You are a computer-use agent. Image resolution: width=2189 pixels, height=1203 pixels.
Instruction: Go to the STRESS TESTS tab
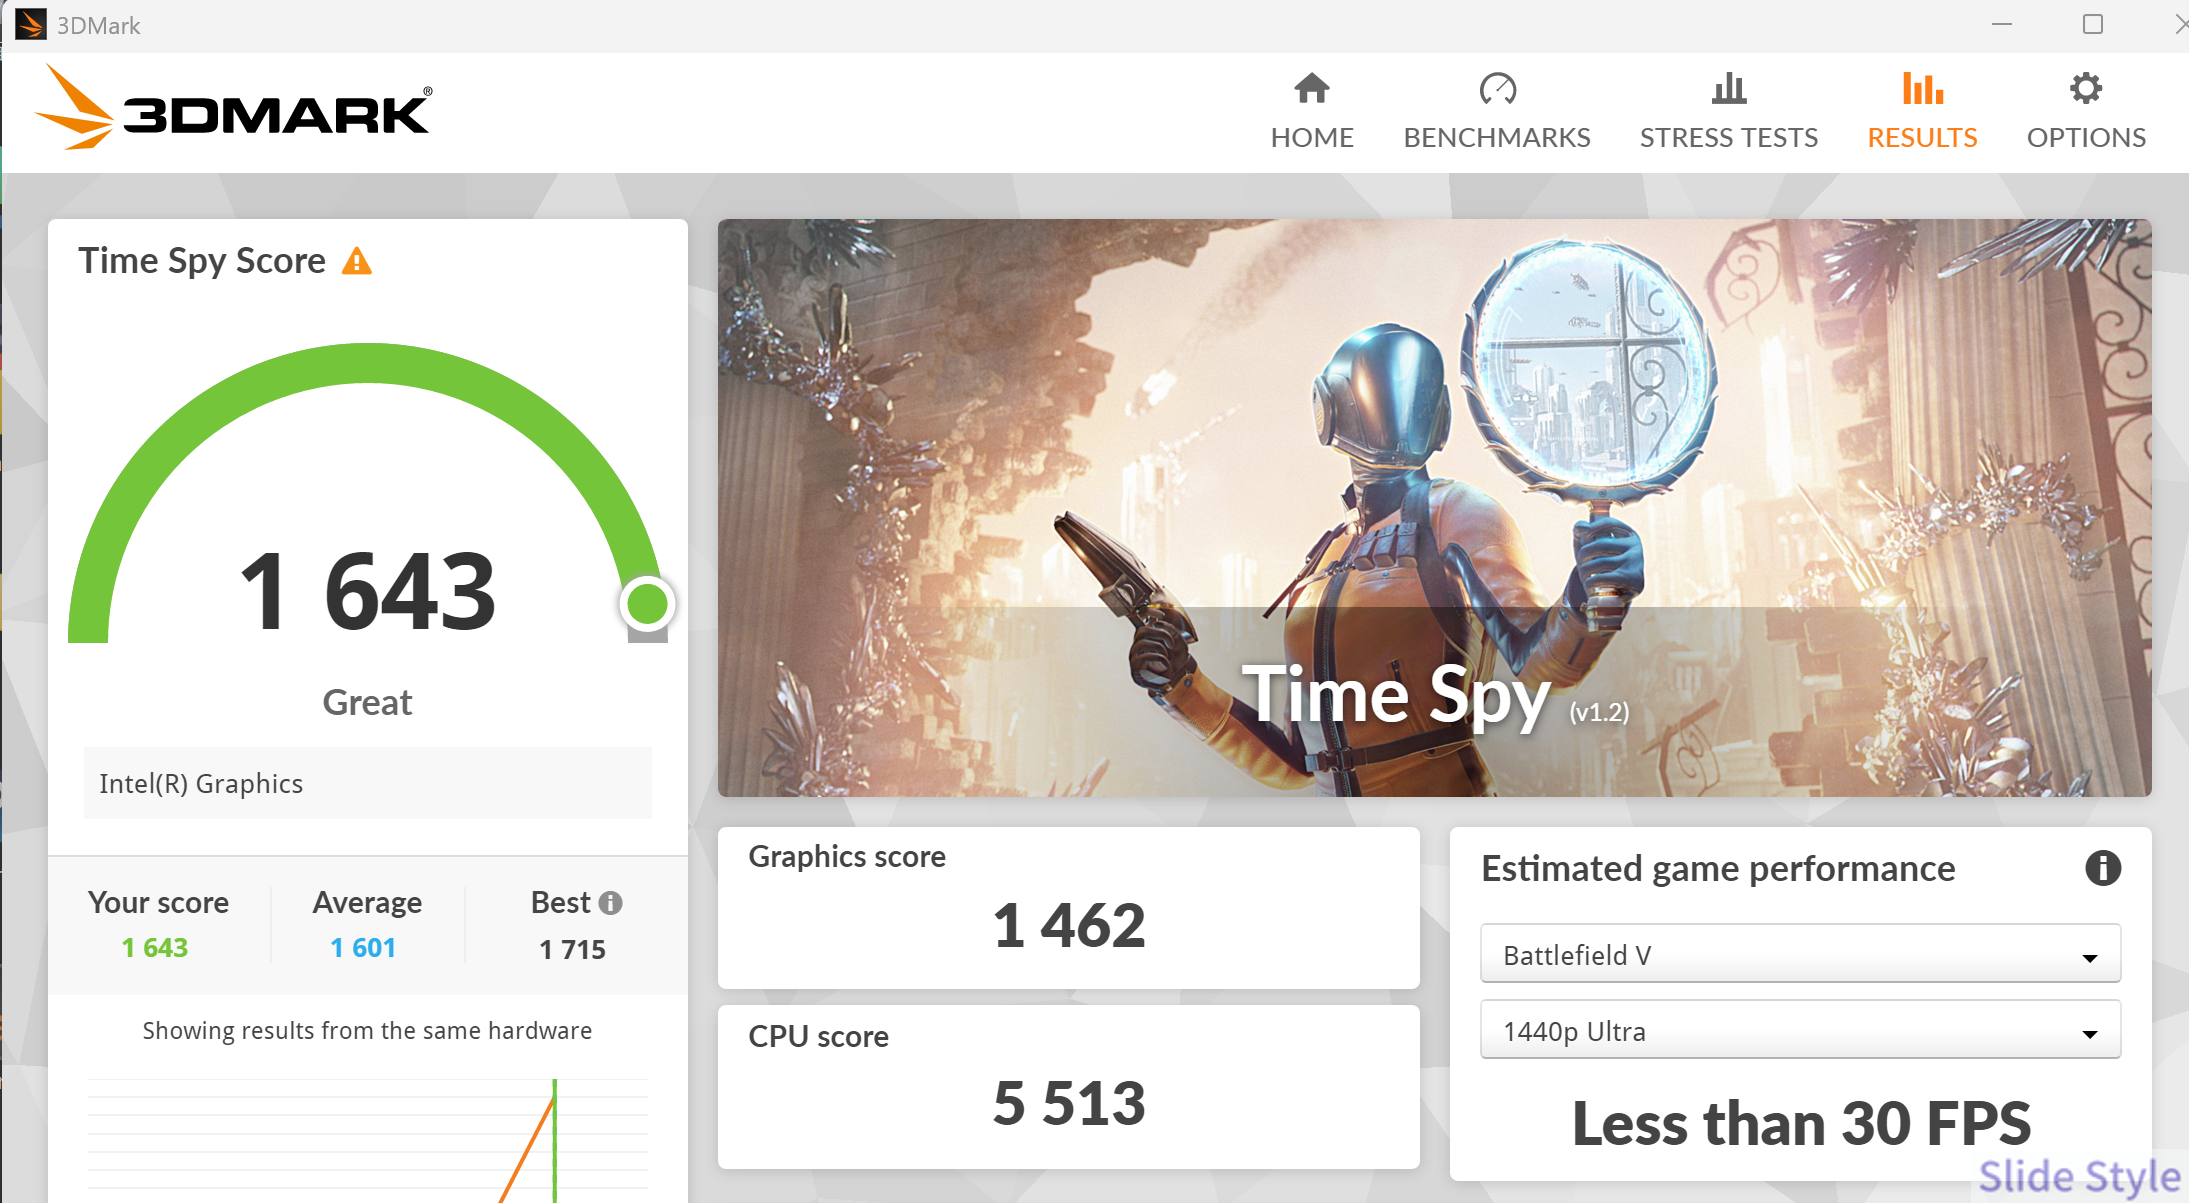(1729, 112)
